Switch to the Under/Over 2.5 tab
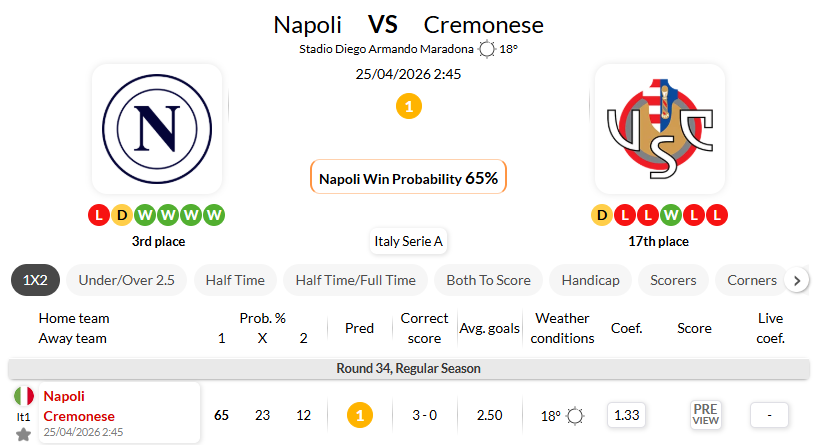The height and width of the screenshot is (445, 817). (x=126, y=280)
